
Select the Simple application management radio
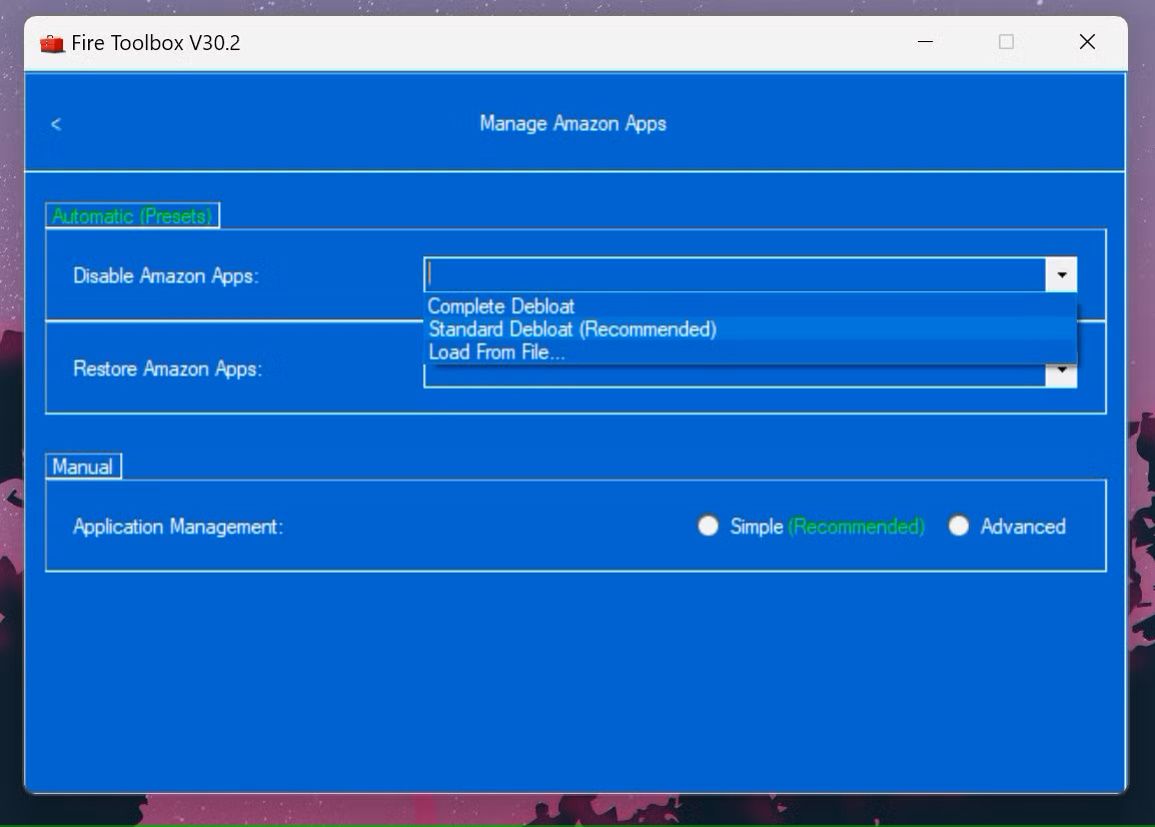click(x=708, y=526)
